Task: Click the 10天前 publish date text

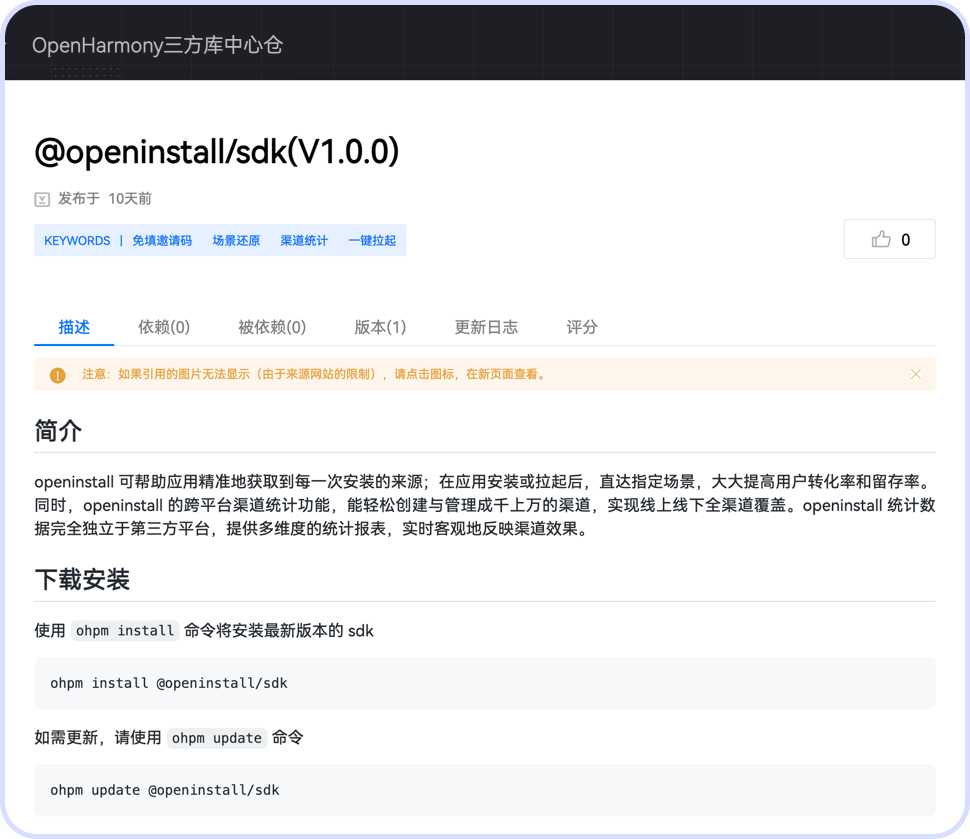Action: (x=130, y=199)
